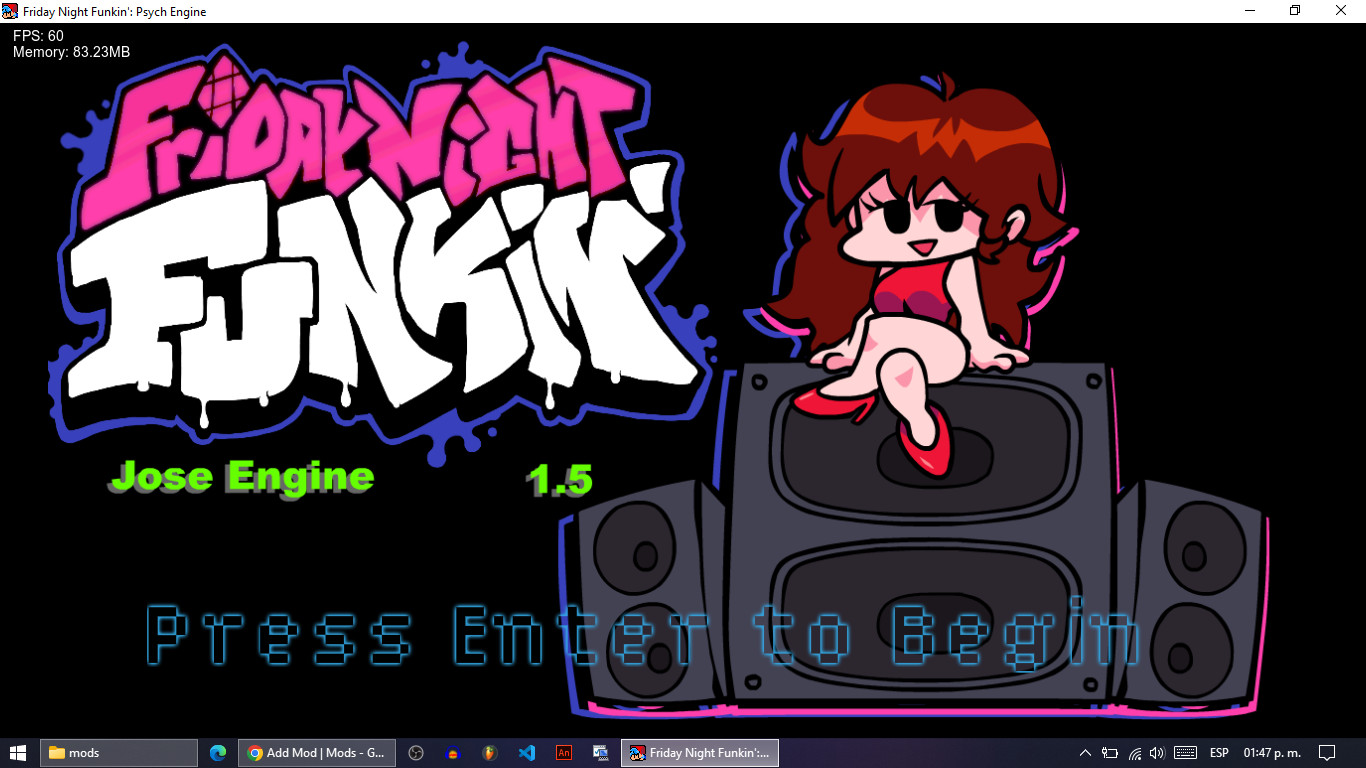Click the volume speaker tray icon
Image resolution: width=1366 pixels, height=768 pixels.
pyautogui.click(x=1158, y=753)
